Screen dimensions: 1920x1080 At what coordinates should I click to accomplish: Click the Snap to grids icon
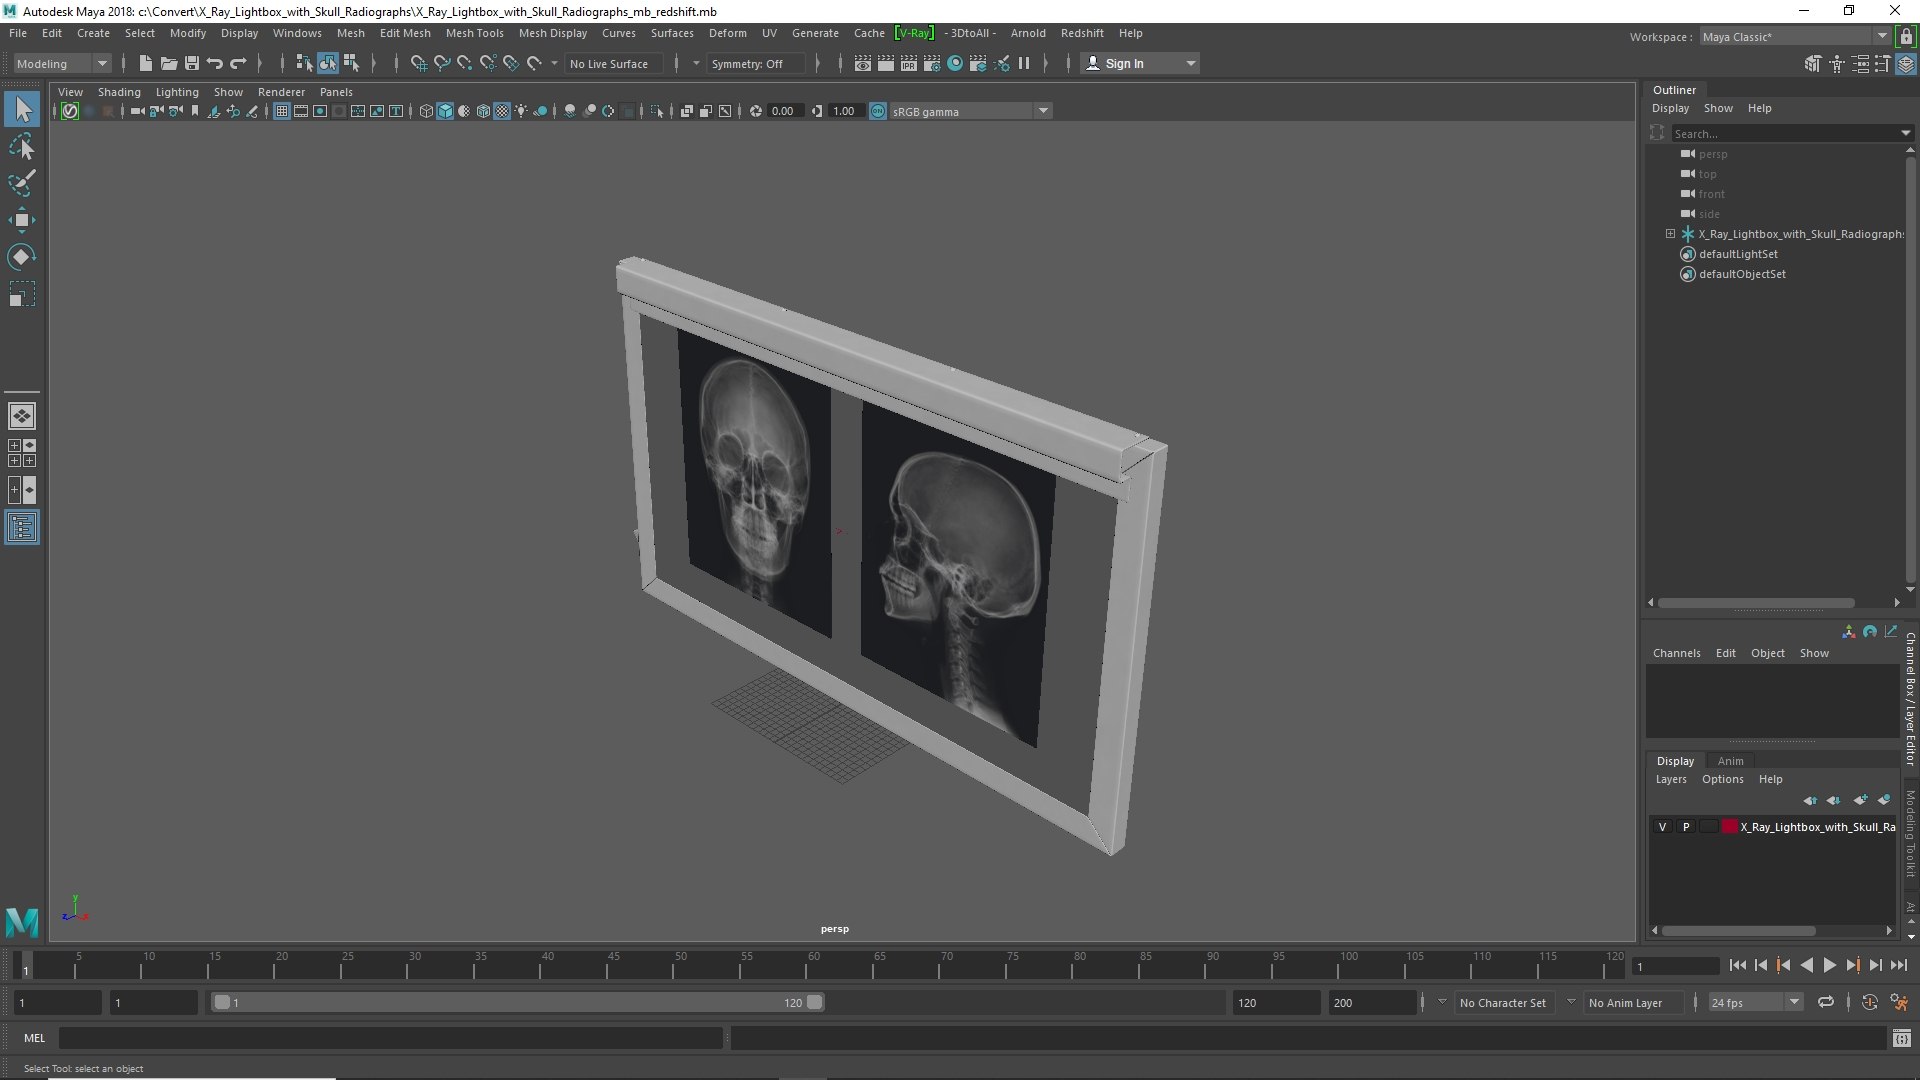tap(418, 63)
